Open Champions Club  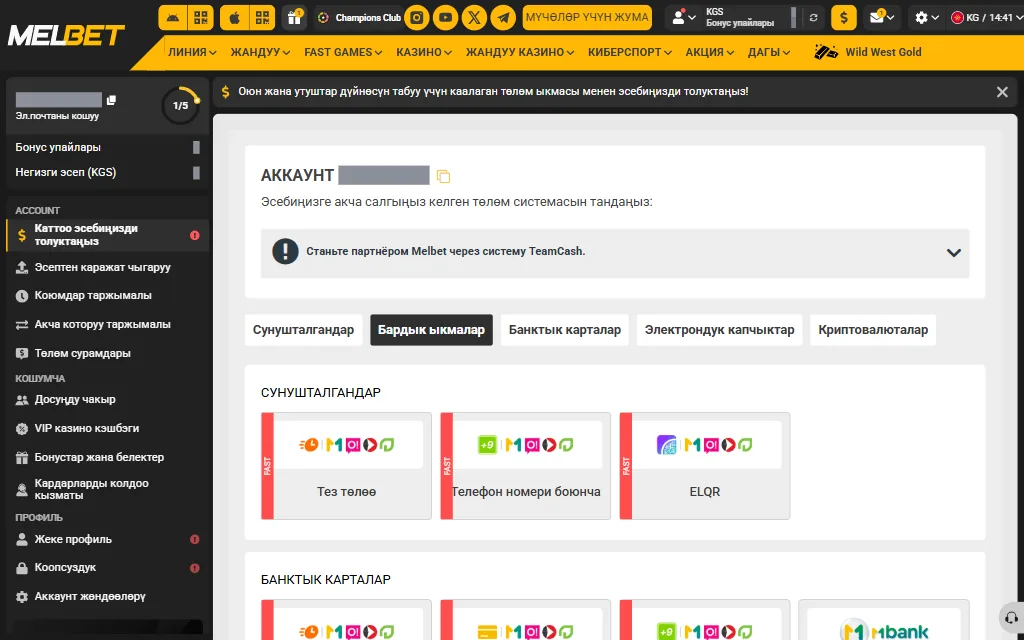[x=359, y=18]
